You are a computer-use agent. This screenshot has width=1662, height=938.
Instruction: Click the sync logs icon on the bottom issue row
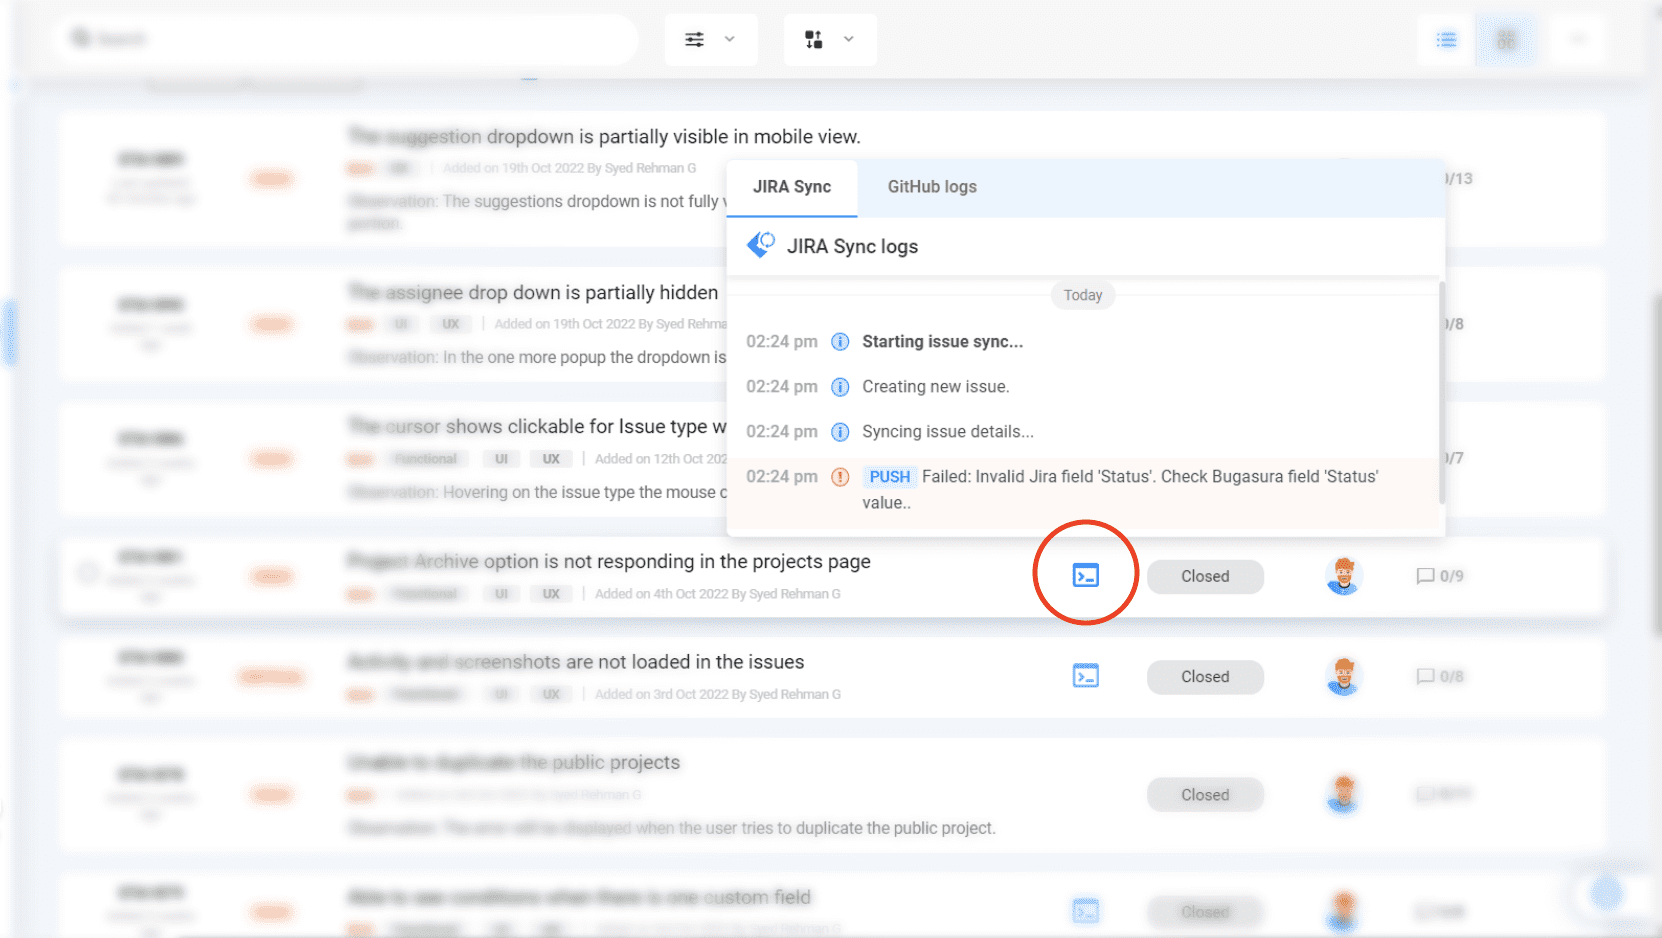[x=1085, y=911]
